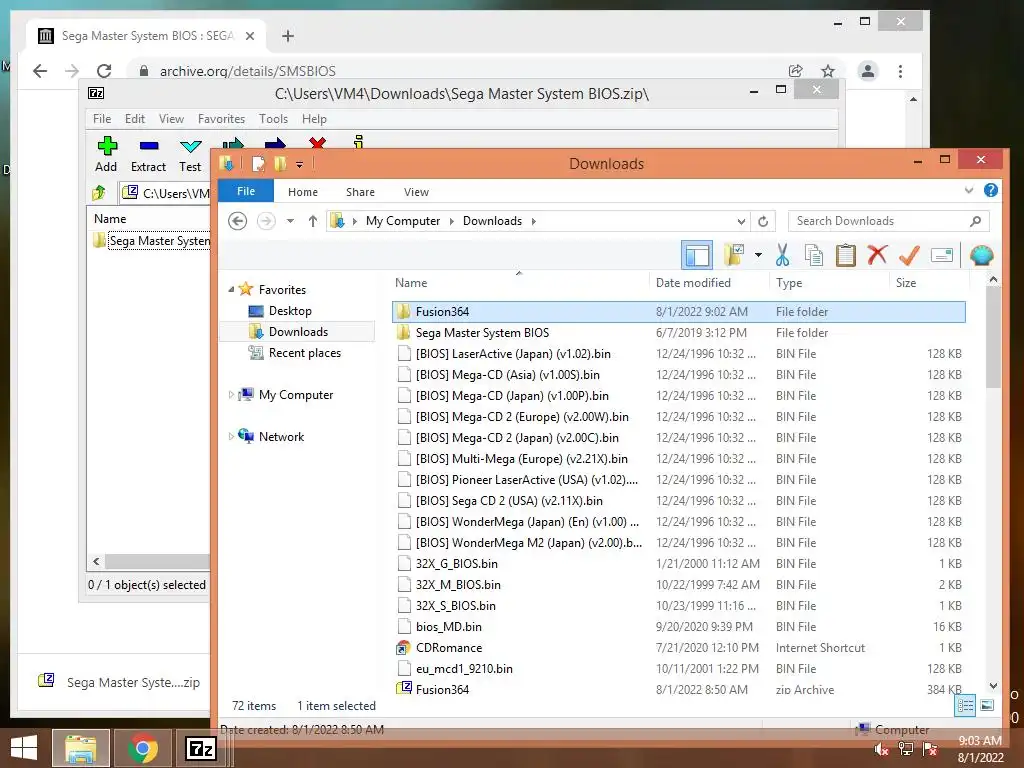The height and width of the screenshot is (768, 1024).
Task: Go back in Downloads explorer
Action: coord(238,221)
